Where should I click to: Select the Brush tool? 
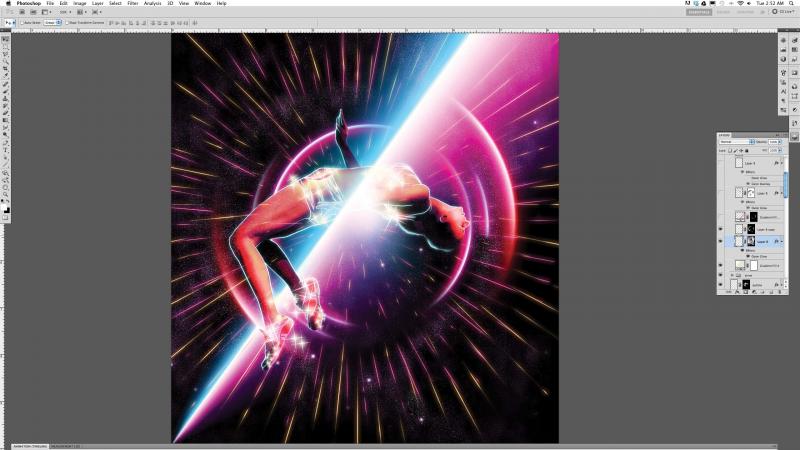tap(6, 91)
